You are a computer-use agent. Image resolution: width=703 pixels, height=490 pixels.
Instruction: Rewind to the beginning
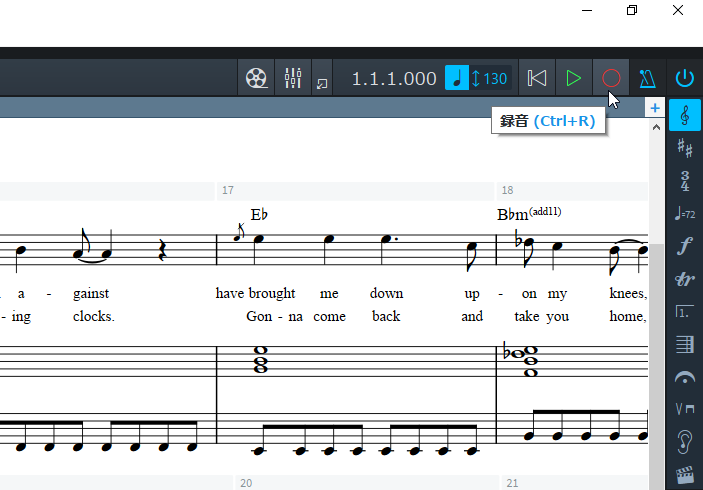point(537,78)
